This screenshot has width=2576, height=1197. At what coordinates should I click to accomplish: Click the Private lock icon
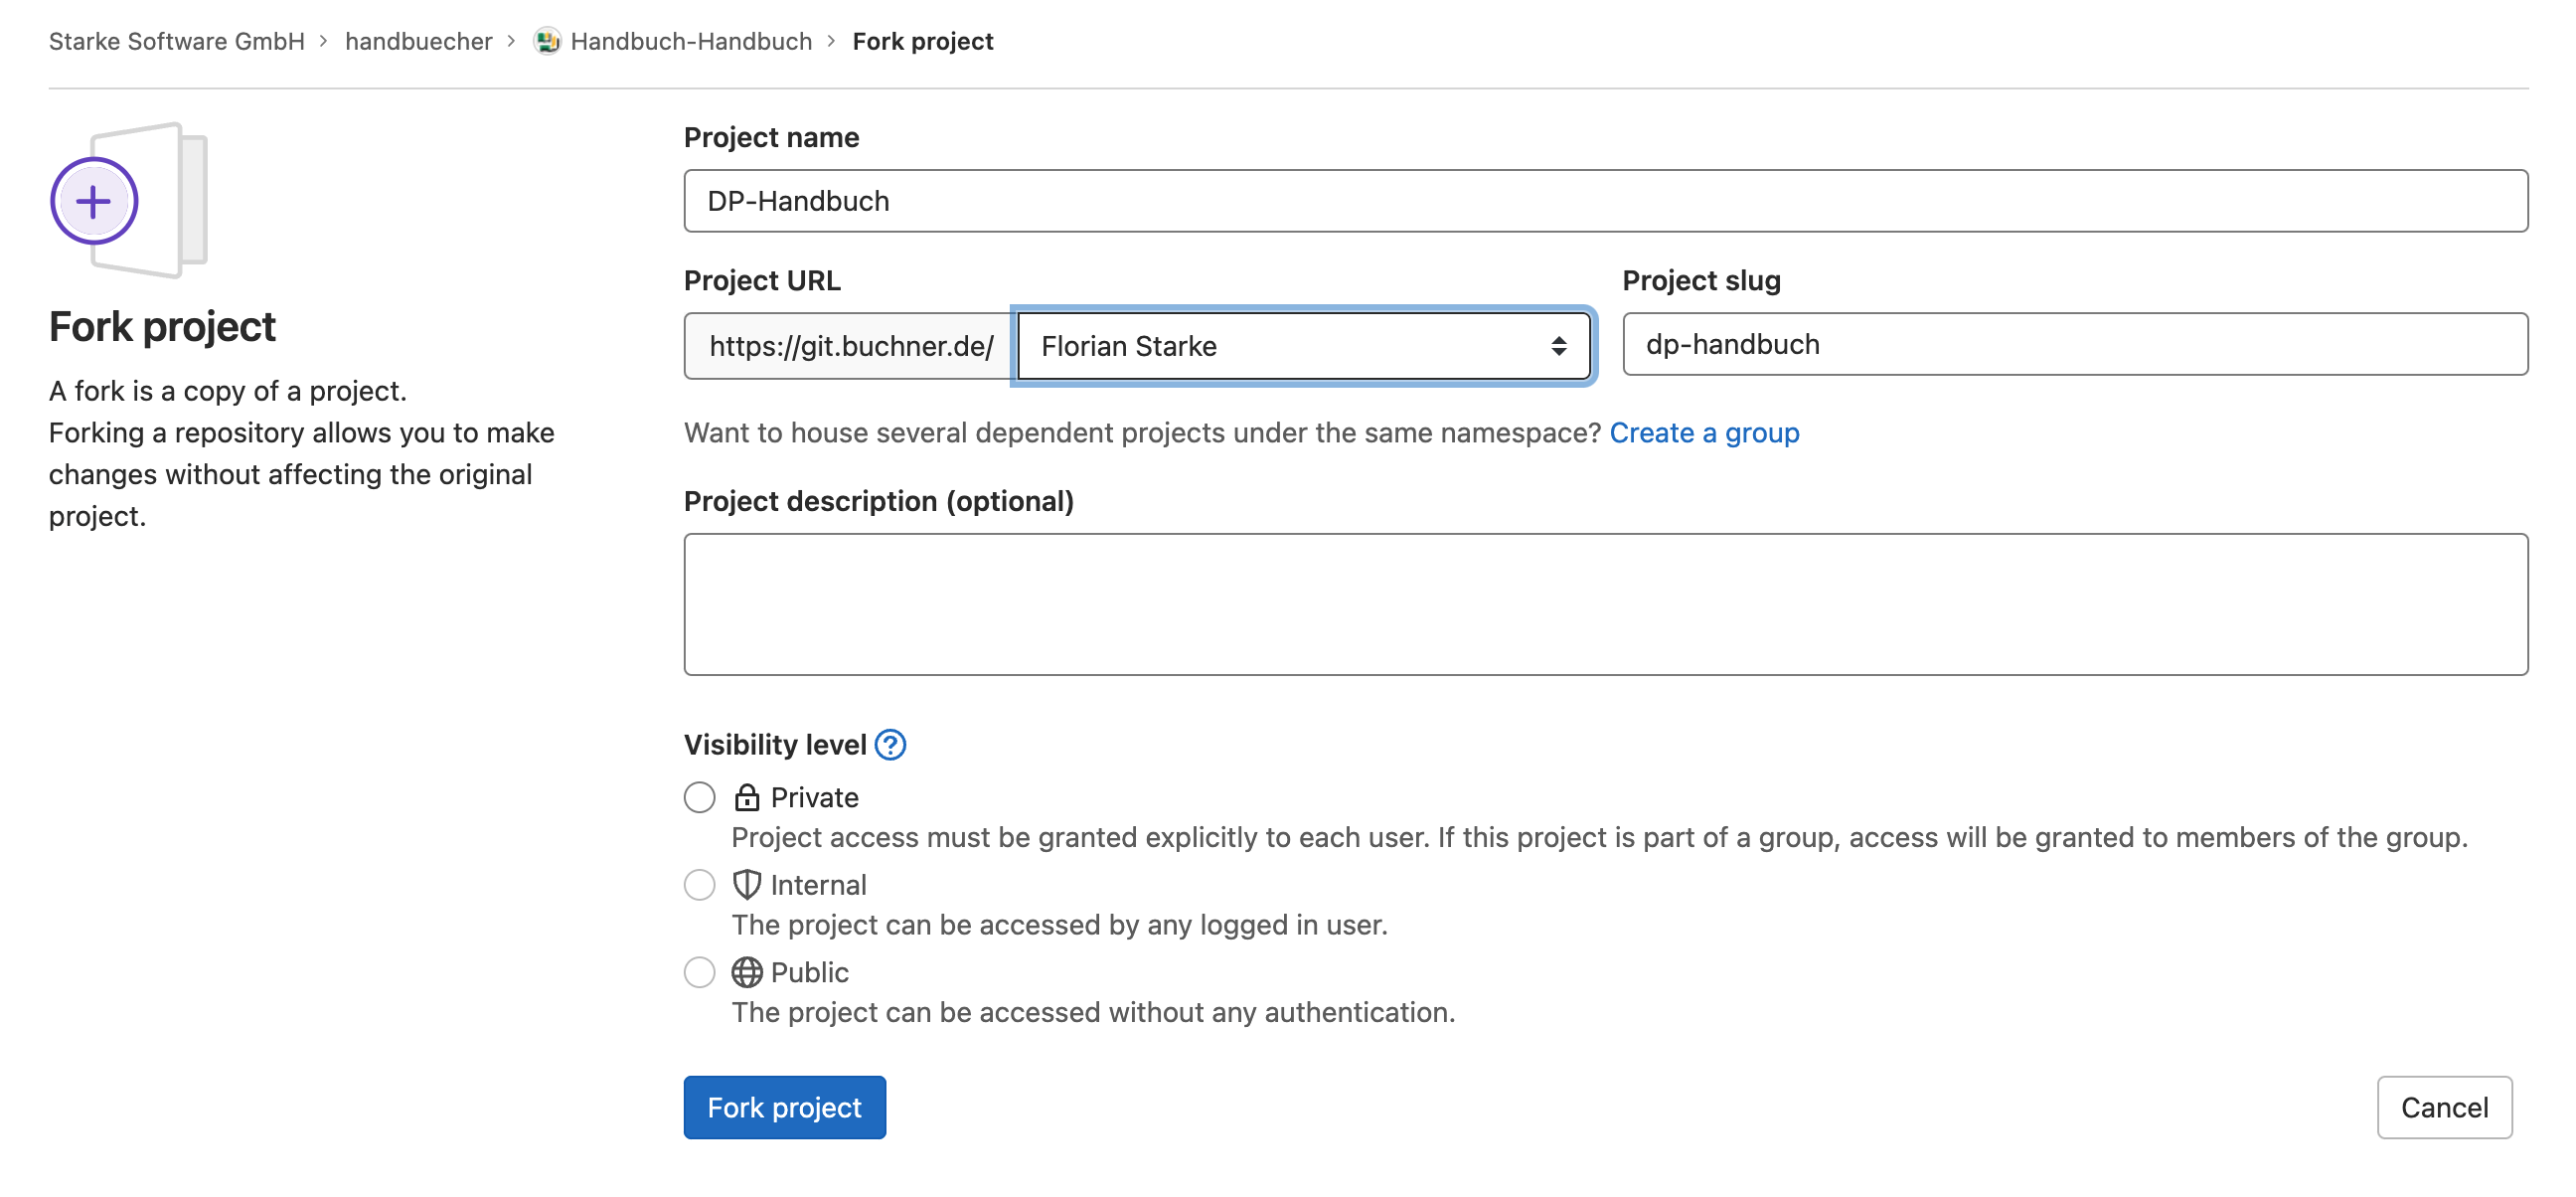point(746,797)
